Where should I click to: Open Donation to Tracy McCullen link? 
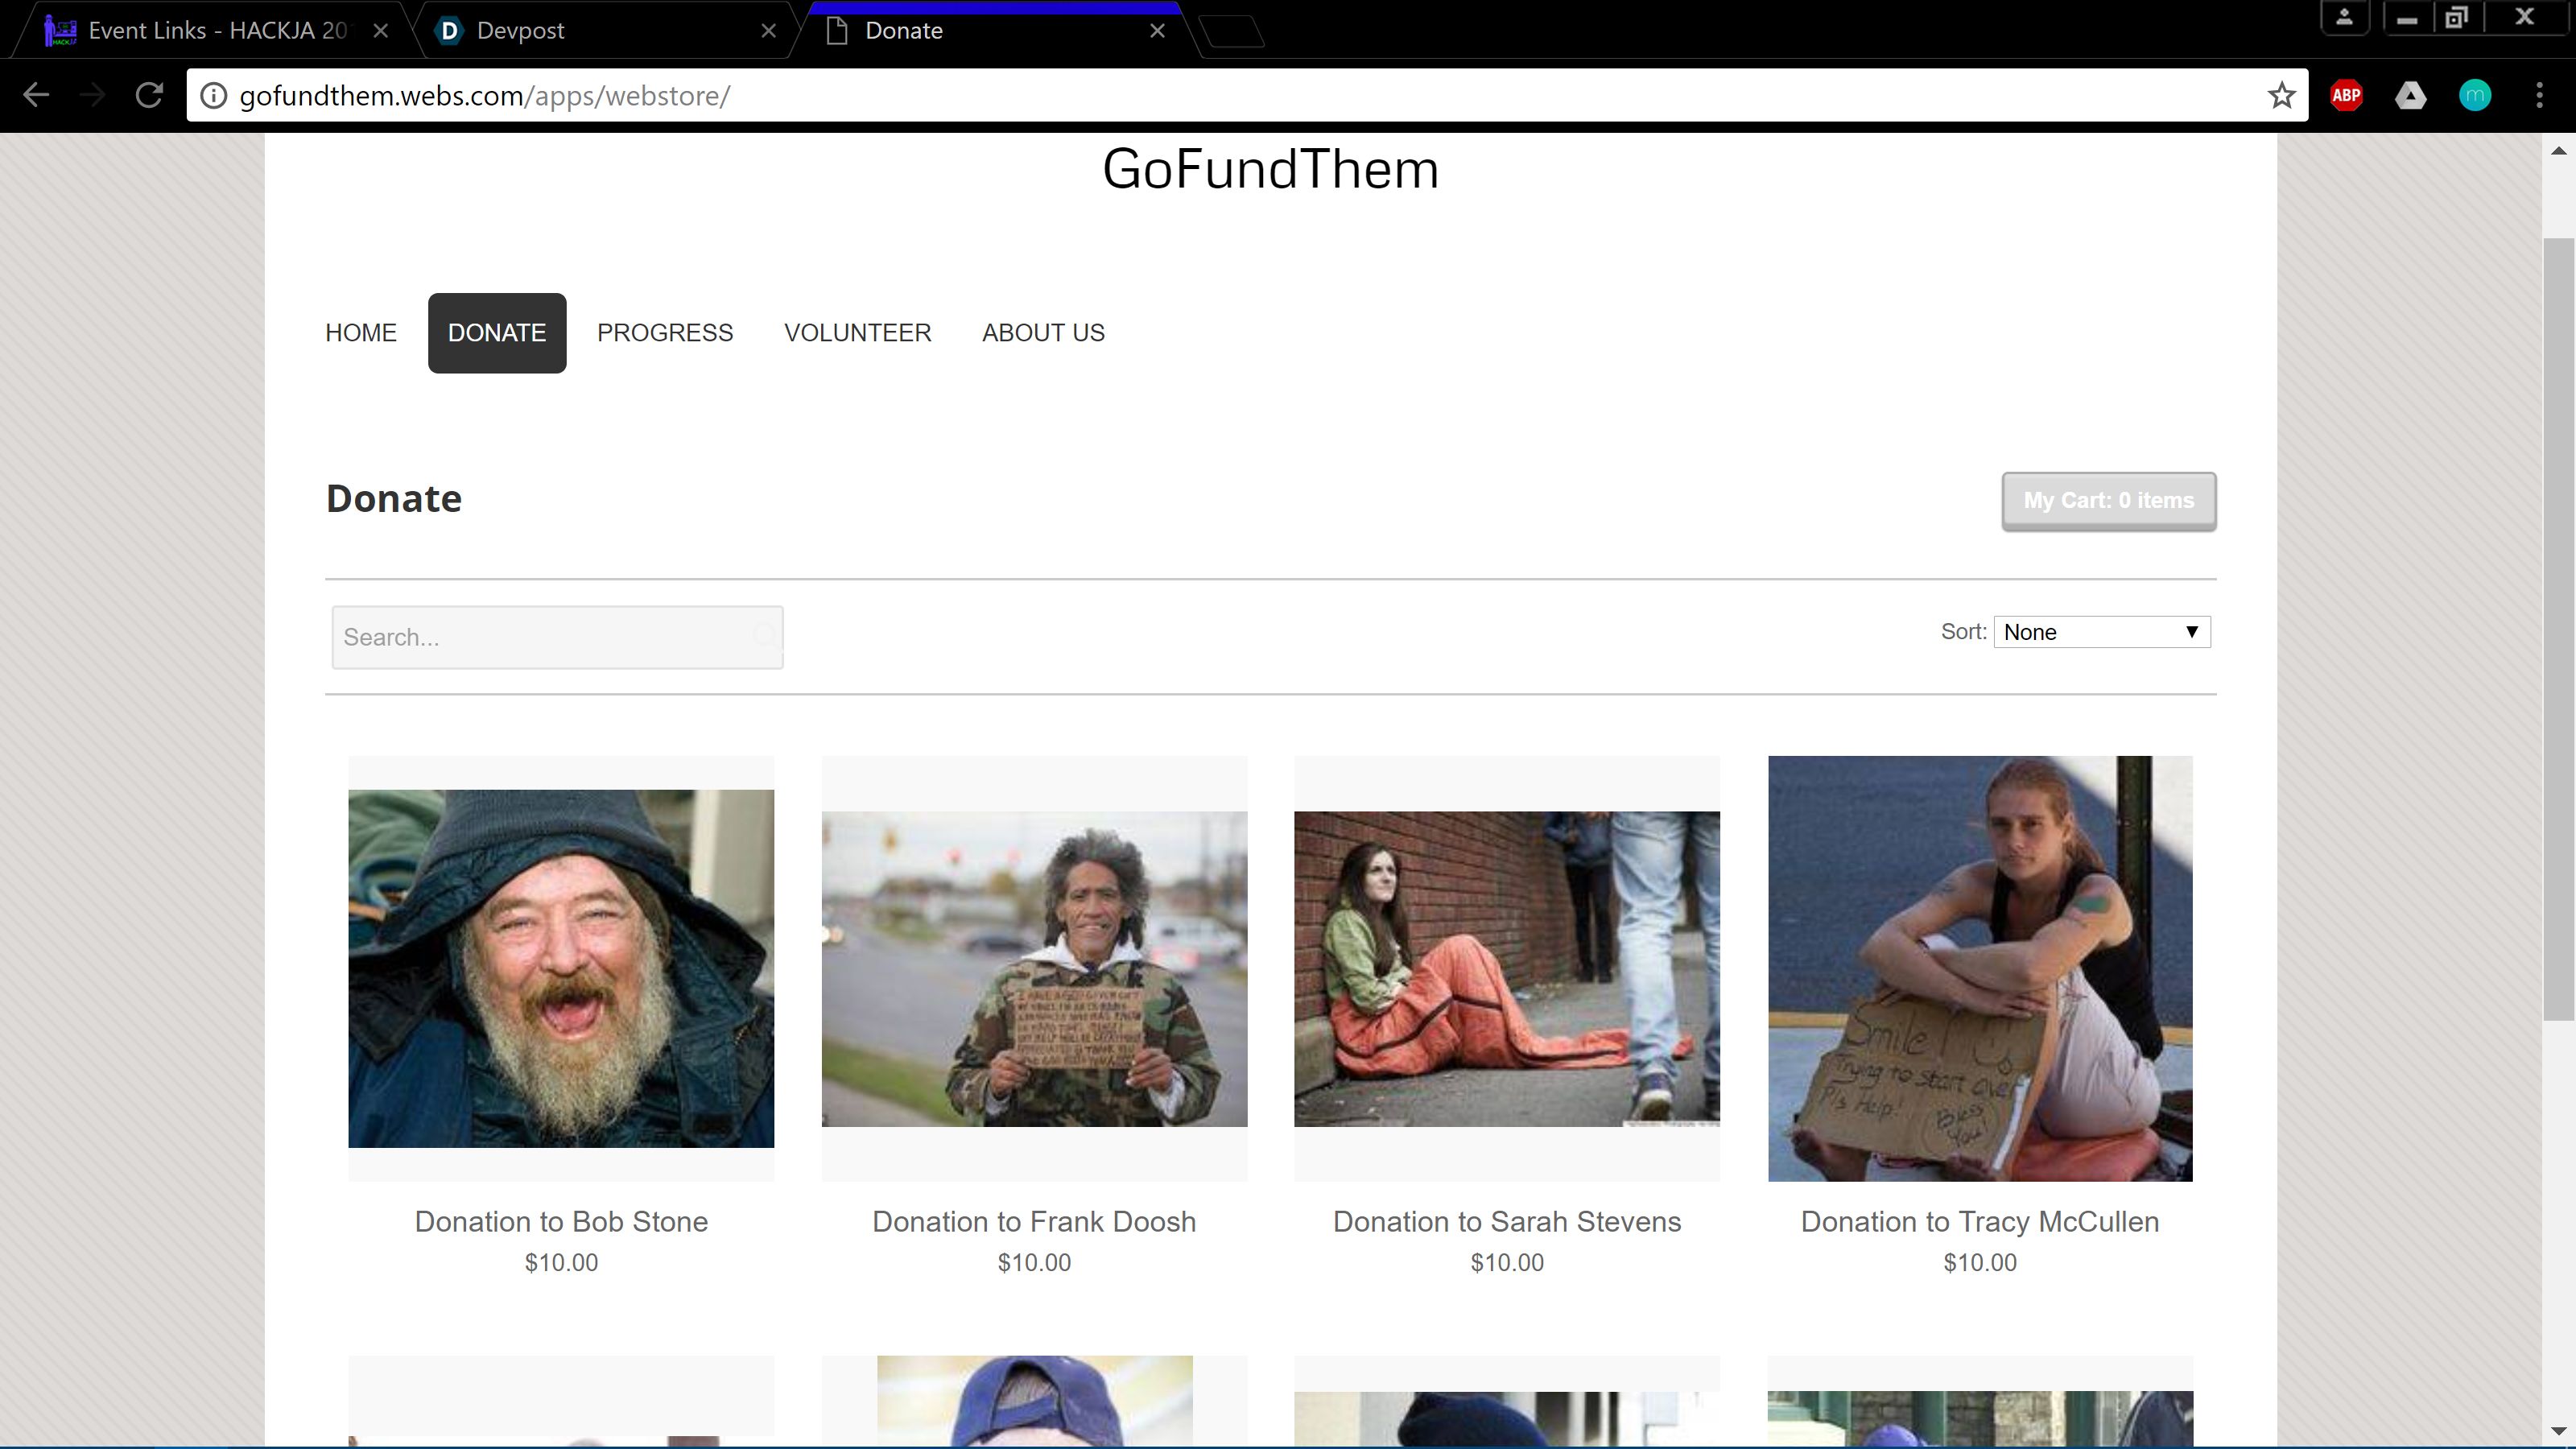coord(1979,1222)
